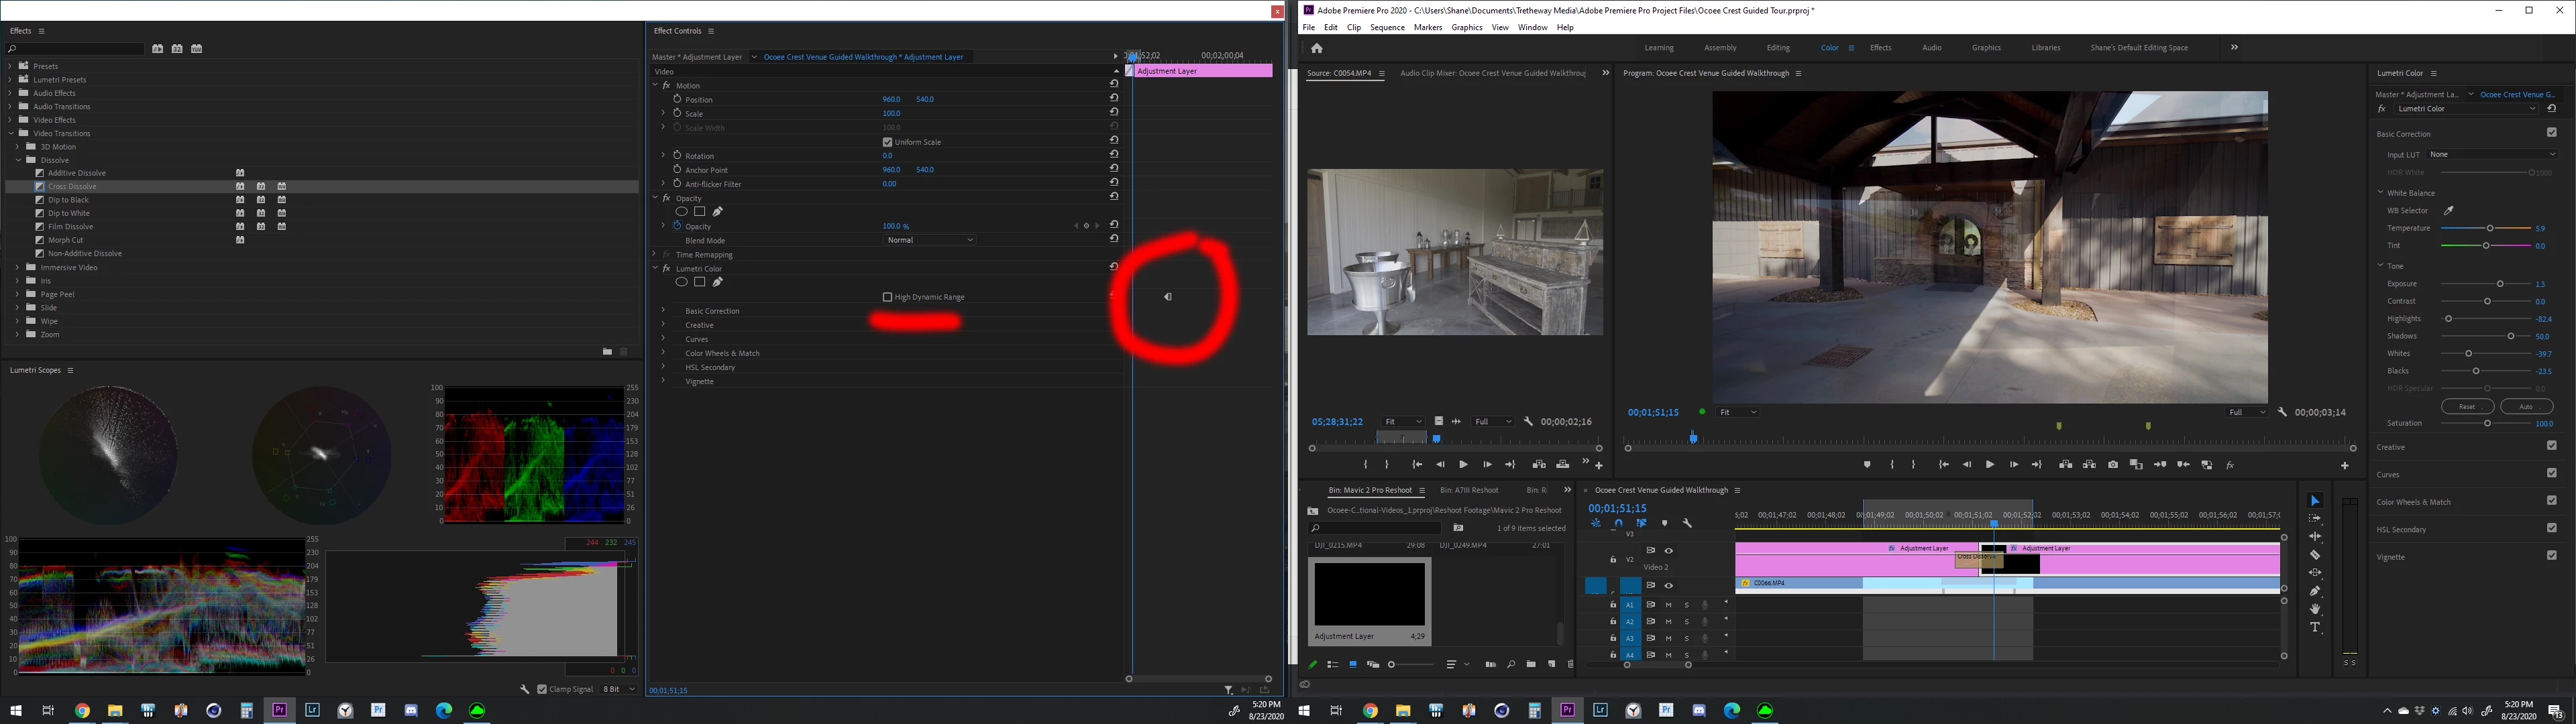
Task: Toggle the V2 track output eye
Action: tap(1668, 551)
